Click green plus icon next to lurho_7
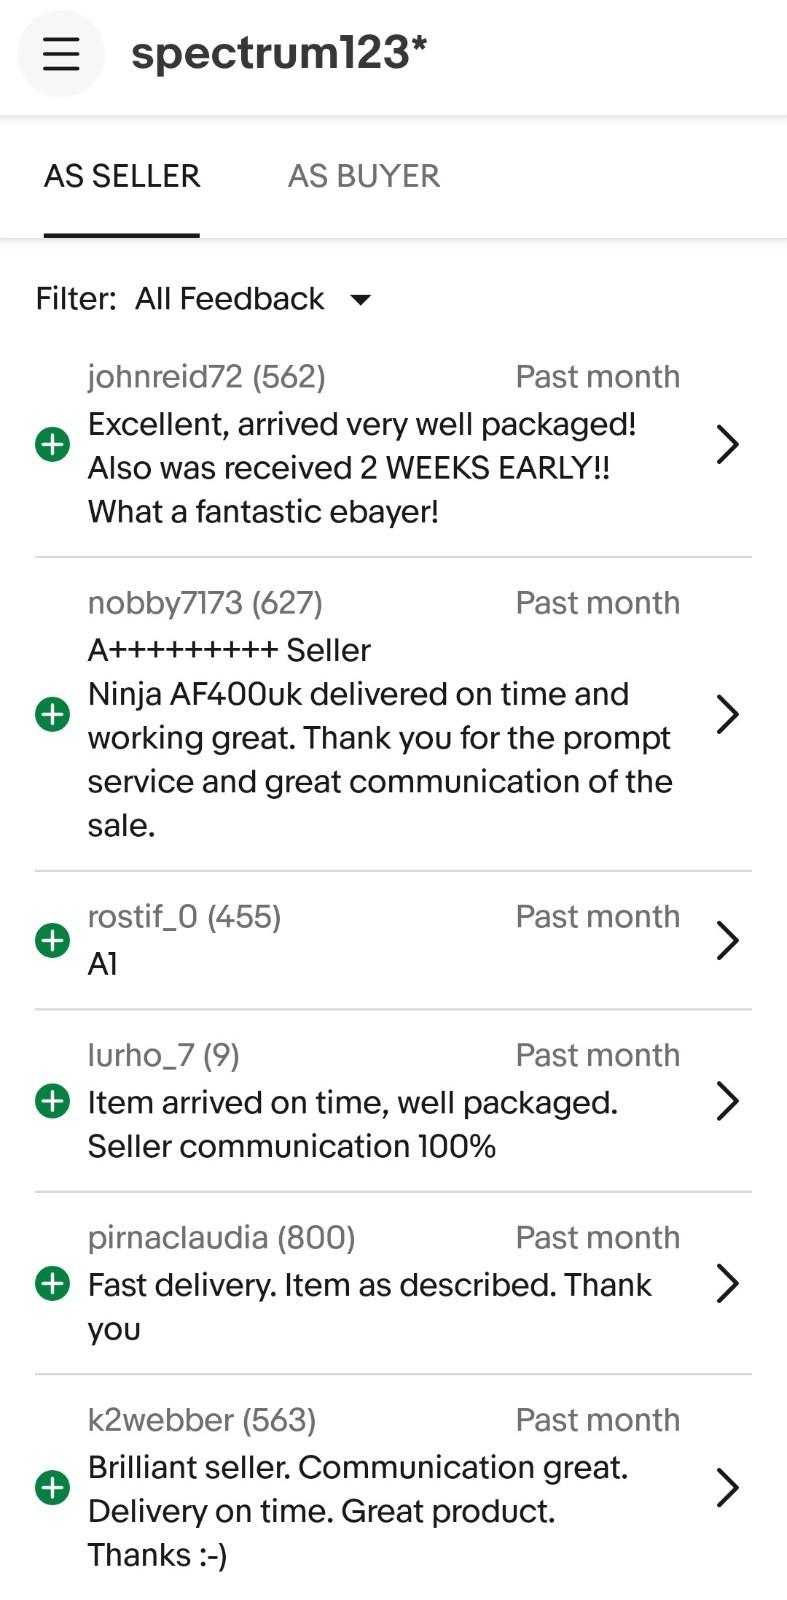 [53, 1101]
